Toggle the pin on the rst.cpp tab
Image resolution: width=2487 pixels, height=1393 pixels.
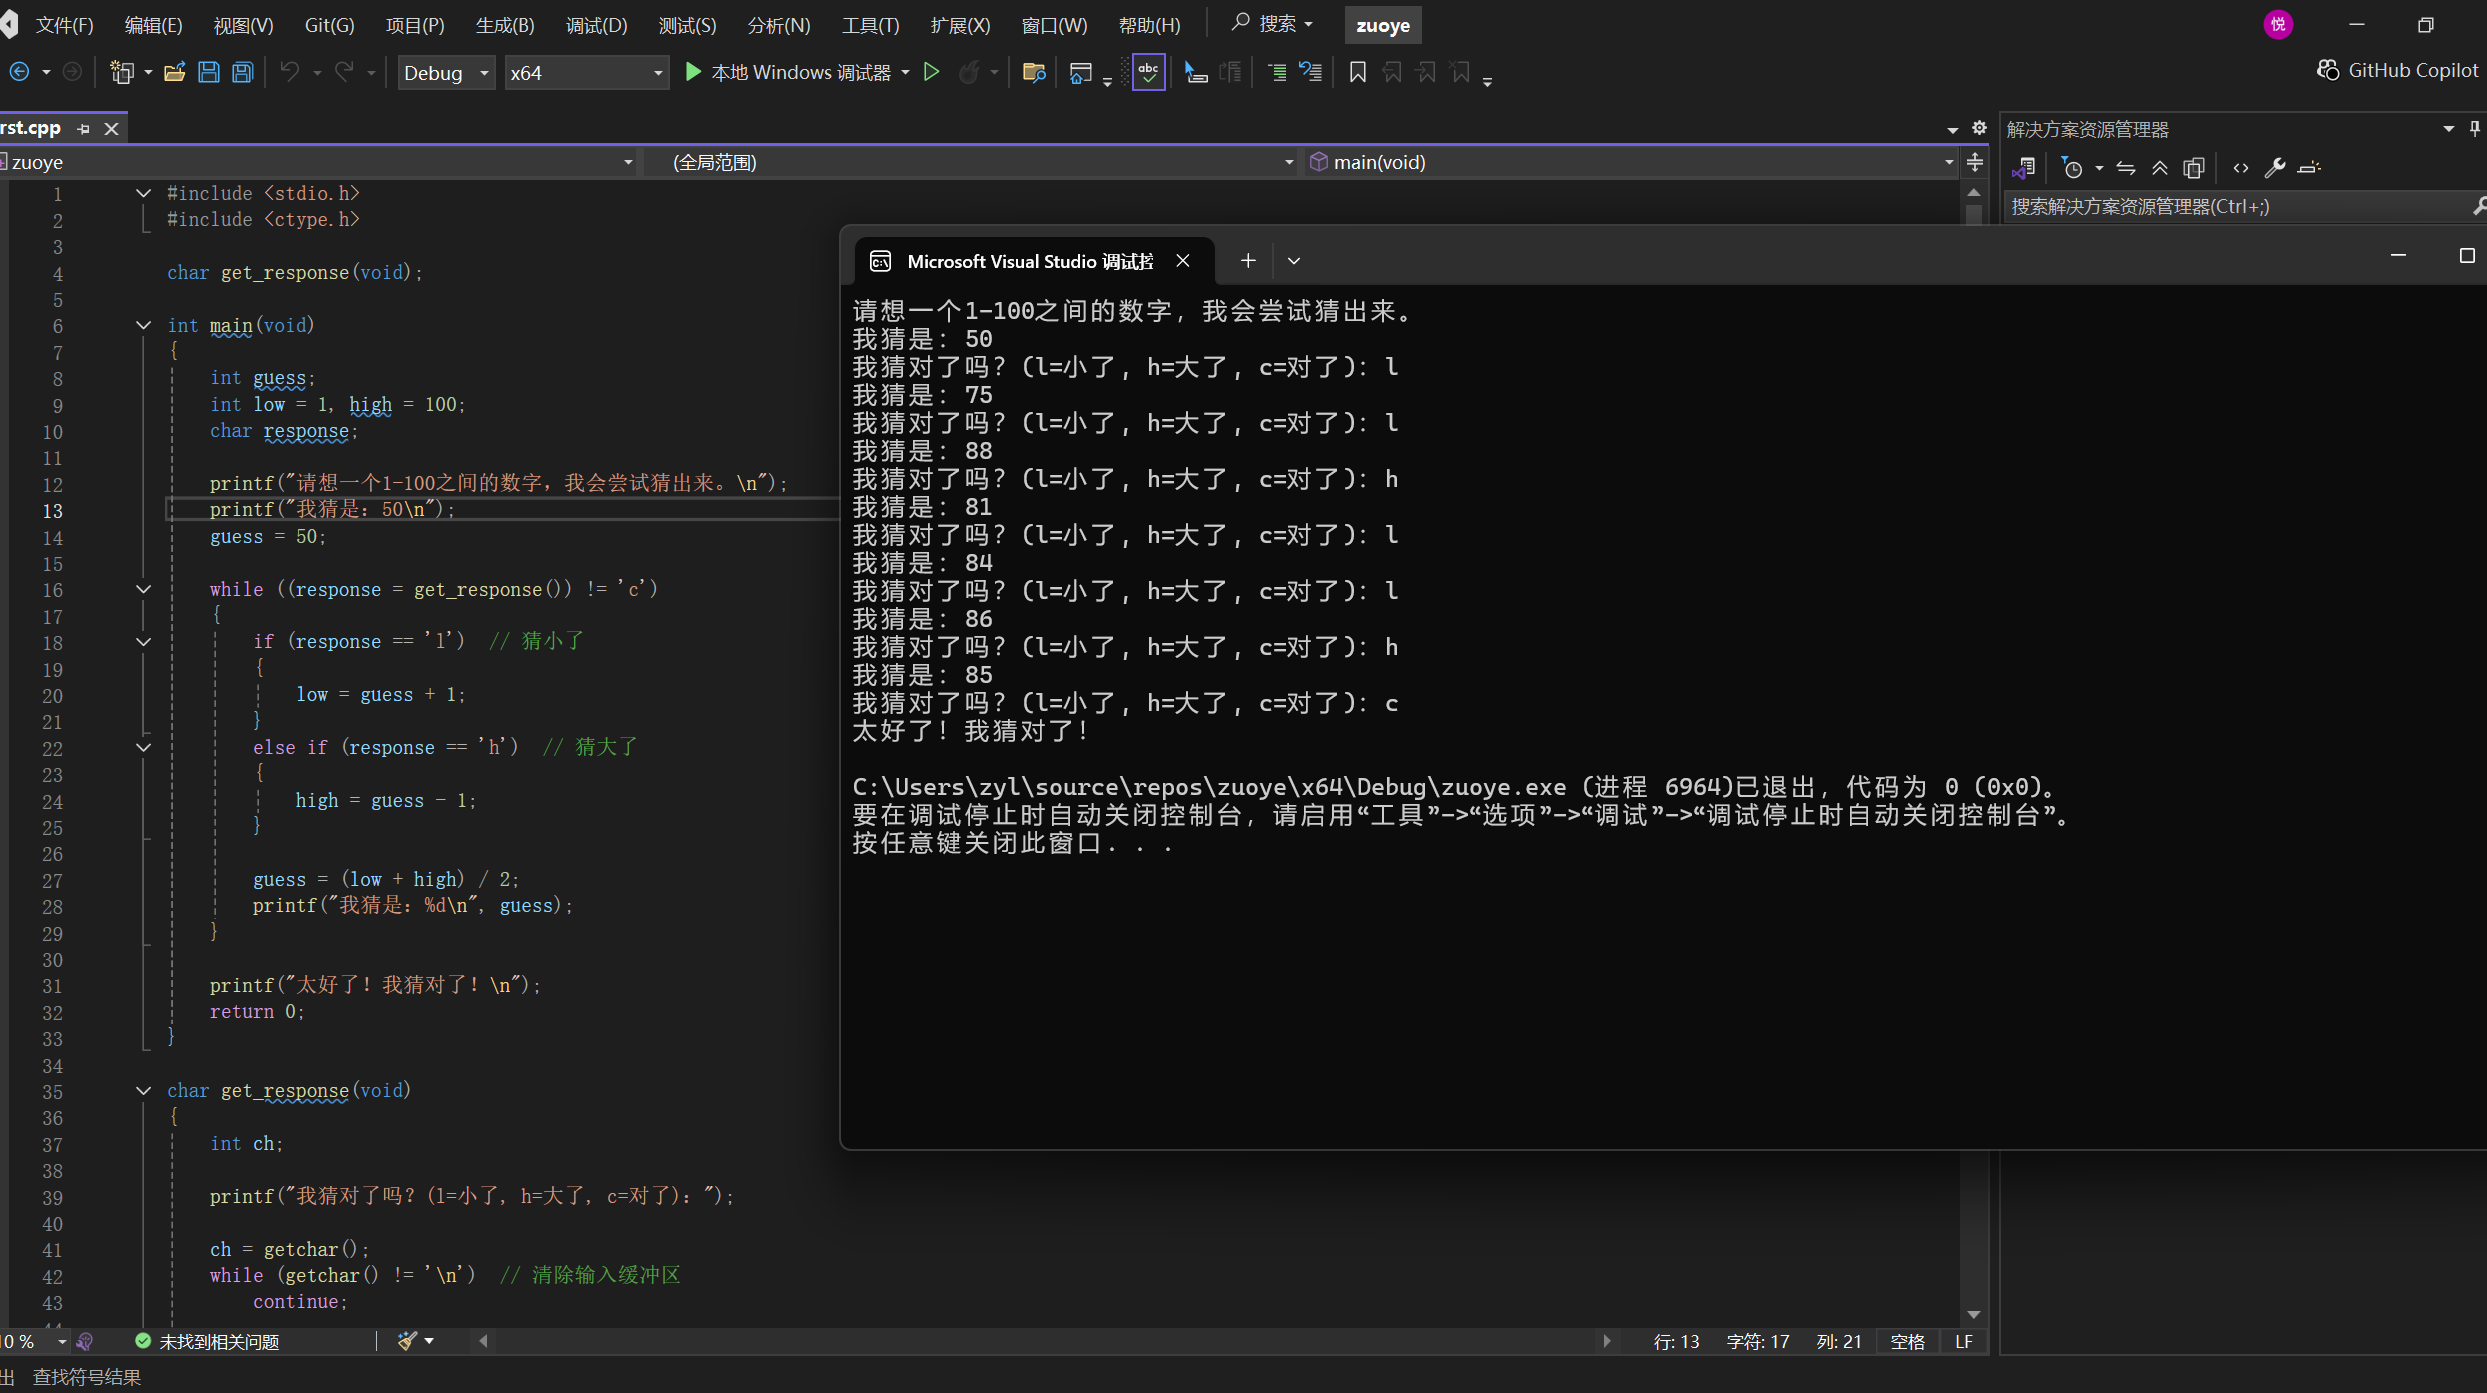[x=84, y=129]
